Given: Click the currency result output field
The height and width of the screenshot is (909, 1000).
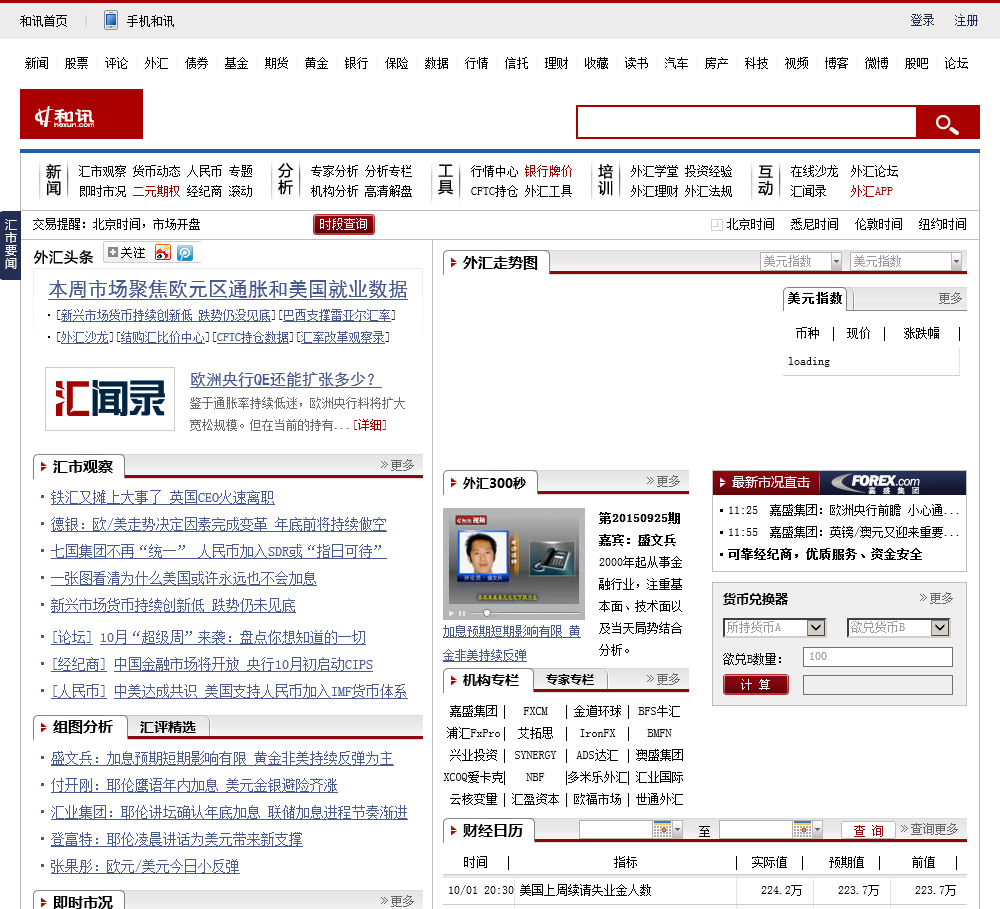Looking at the screenshot, I should pos(878,685).
